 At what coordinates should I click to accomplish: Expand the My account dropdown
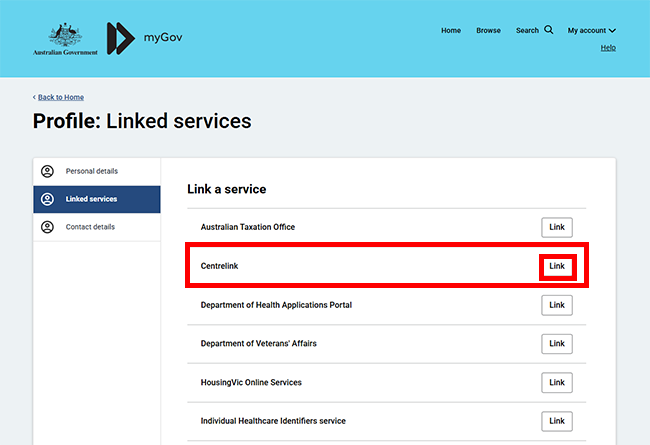tap(591, 31)
